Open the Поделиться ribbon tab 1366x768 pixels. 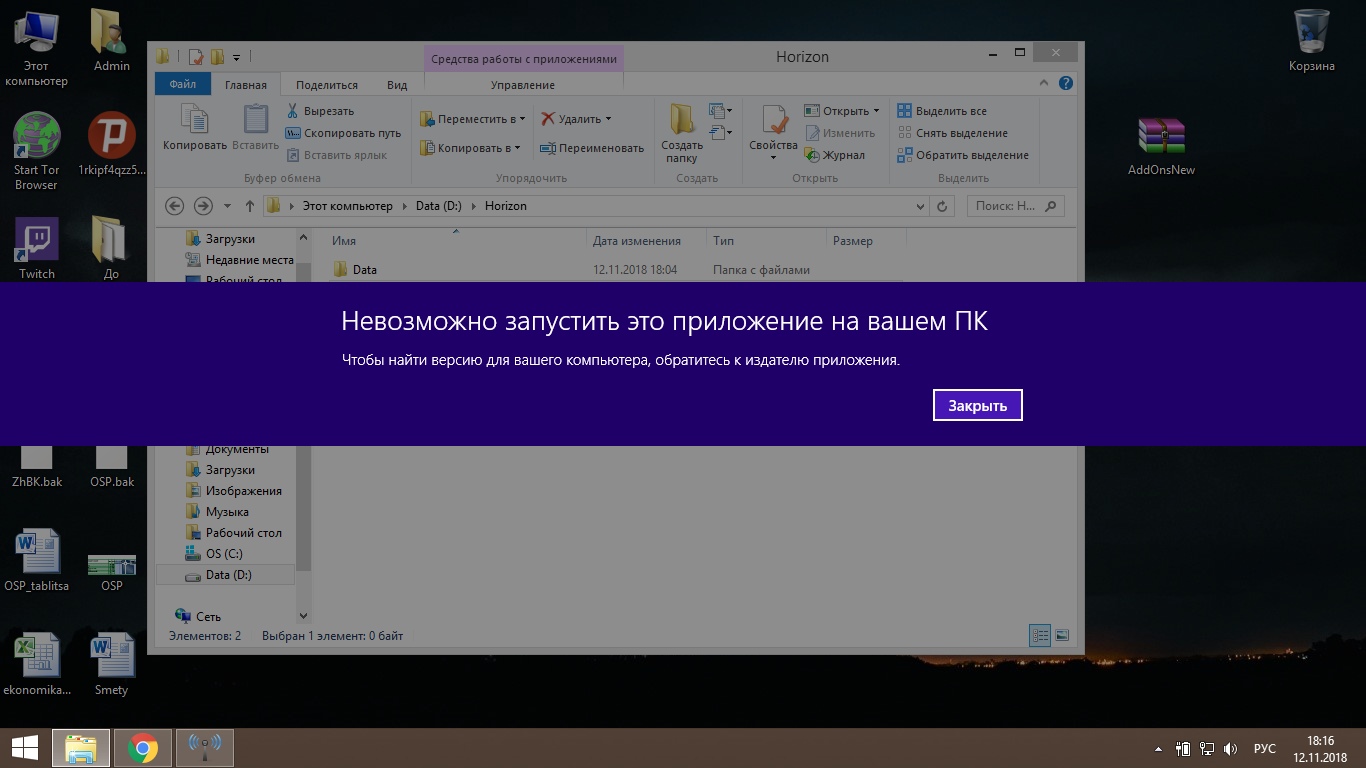coord(326,85)
